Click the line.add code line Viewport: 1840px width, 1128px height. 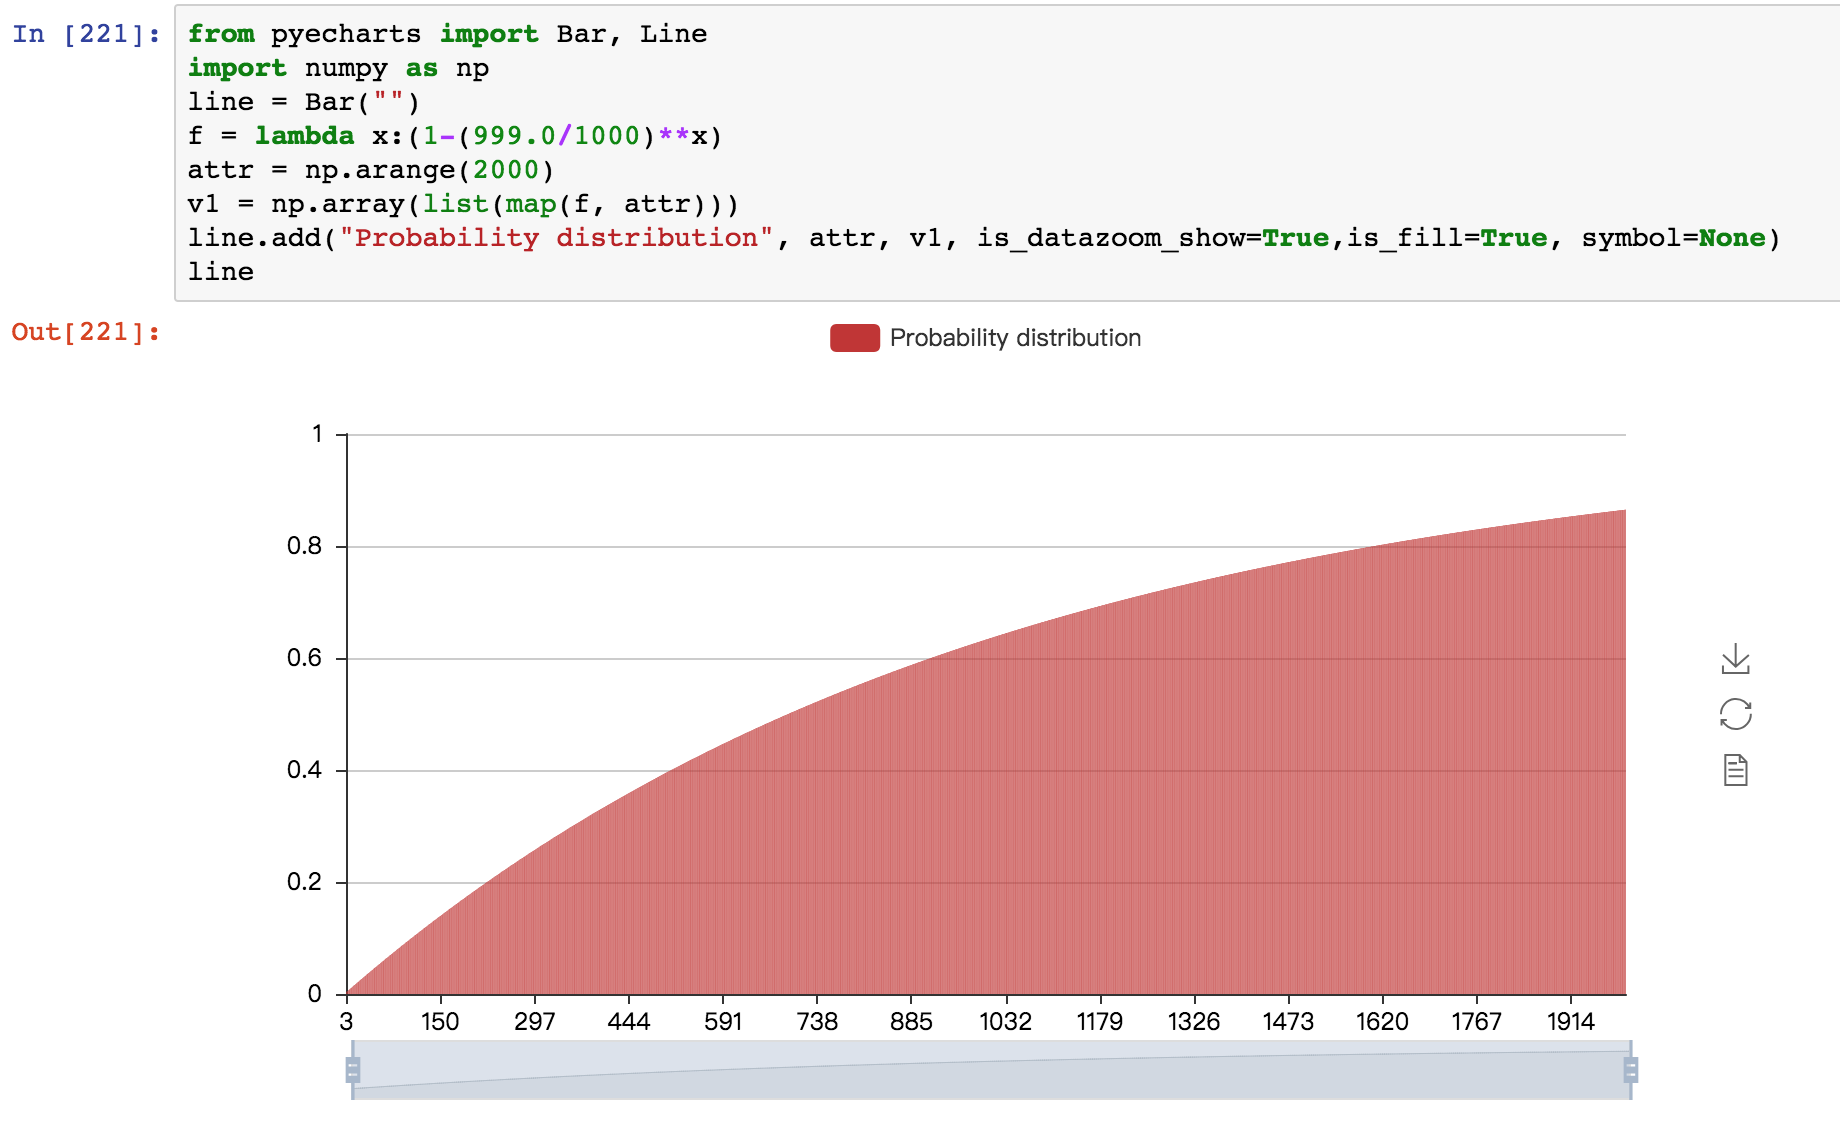click(984, 238)
